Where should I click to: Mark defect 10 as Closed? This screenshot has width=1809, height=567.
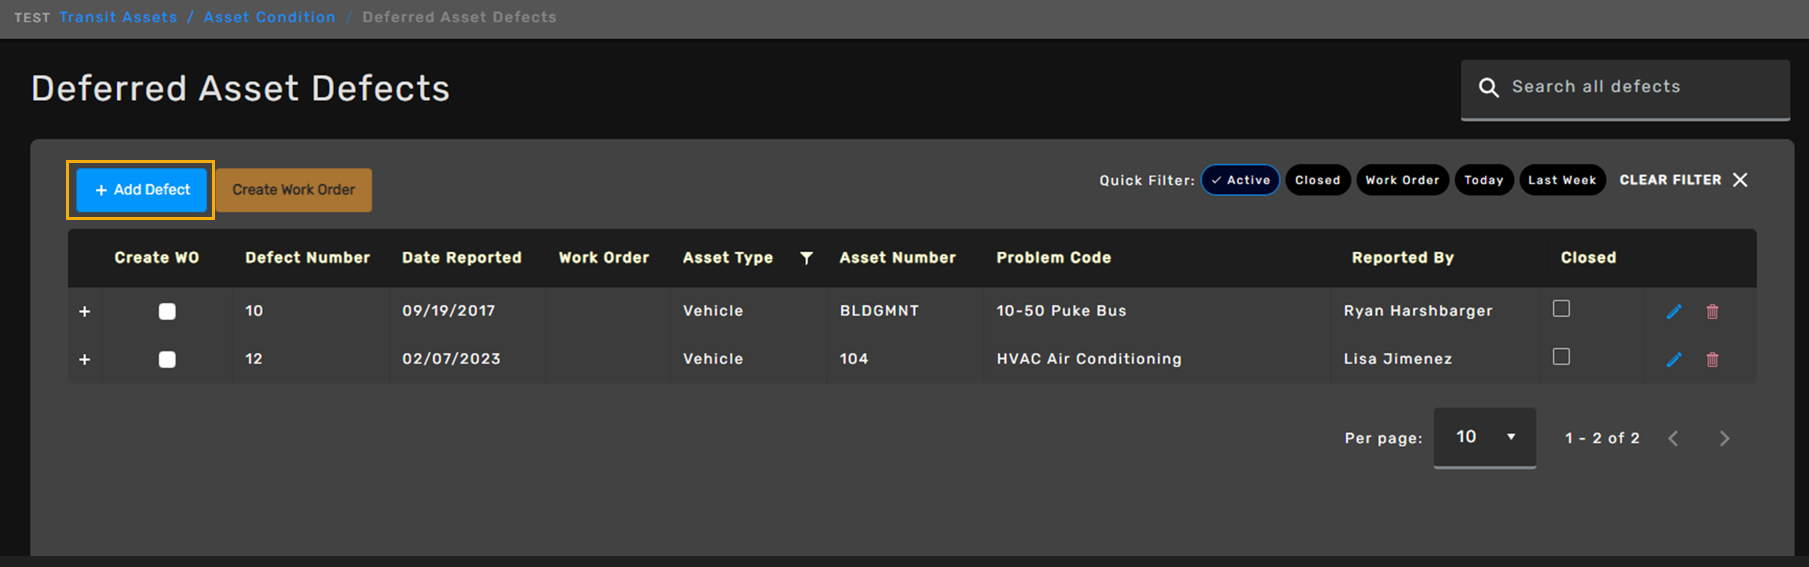1561,309
